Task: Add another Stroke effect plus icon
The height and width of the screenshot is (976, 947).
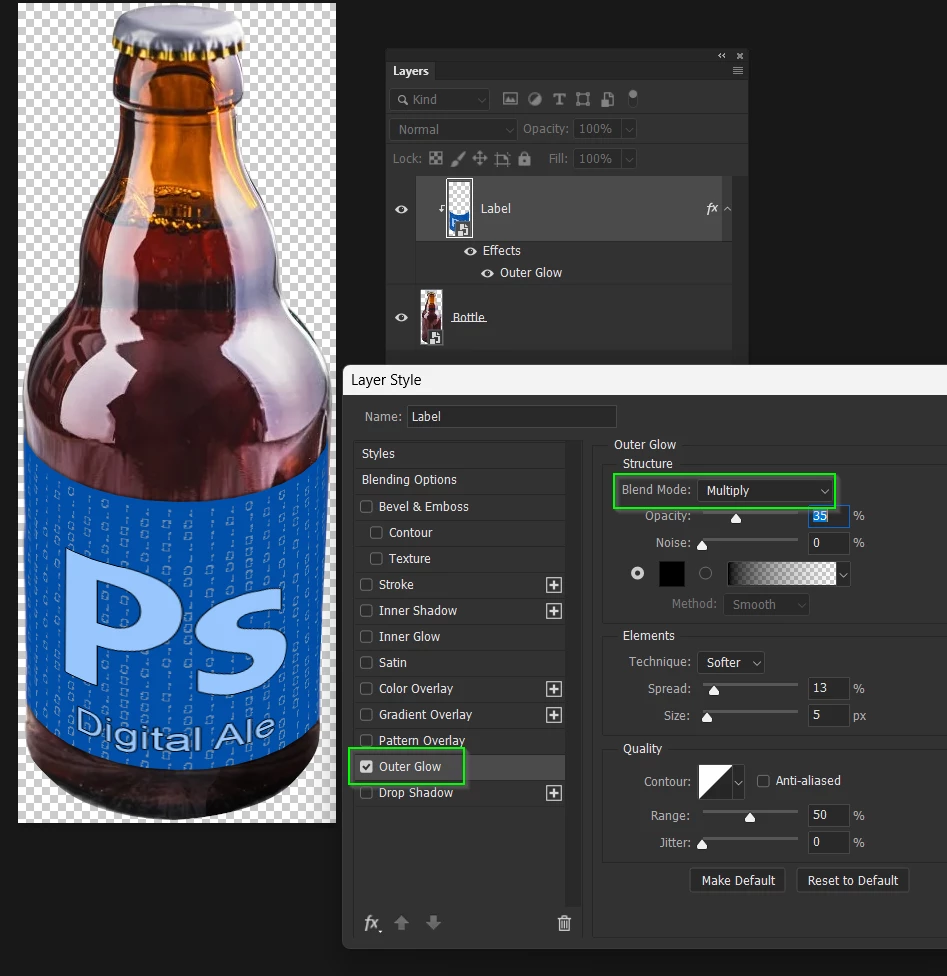Action: (554, 584)
